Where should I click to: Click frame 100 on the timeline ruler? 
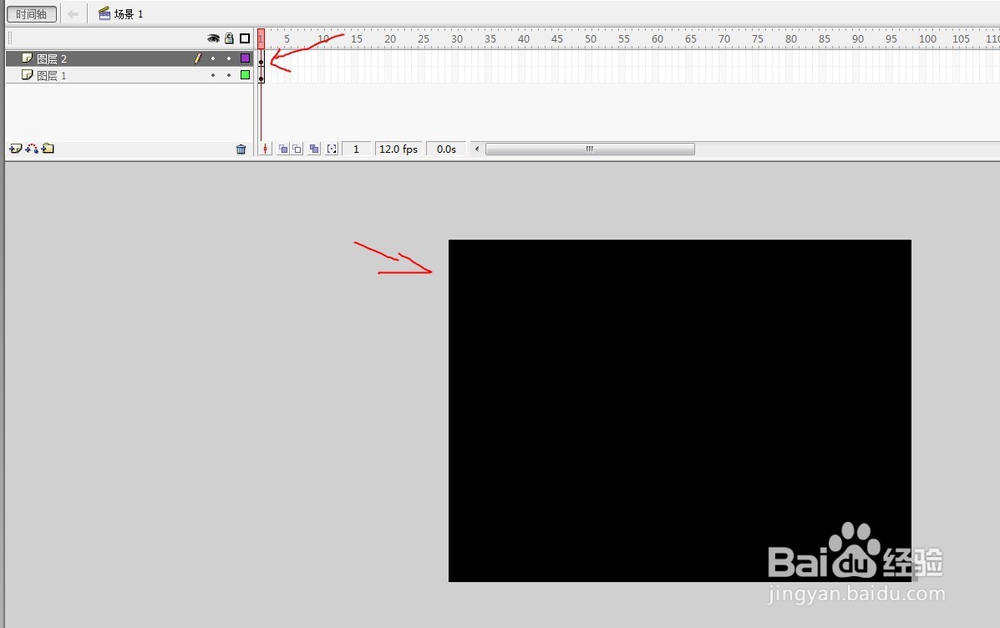[927, 39]
